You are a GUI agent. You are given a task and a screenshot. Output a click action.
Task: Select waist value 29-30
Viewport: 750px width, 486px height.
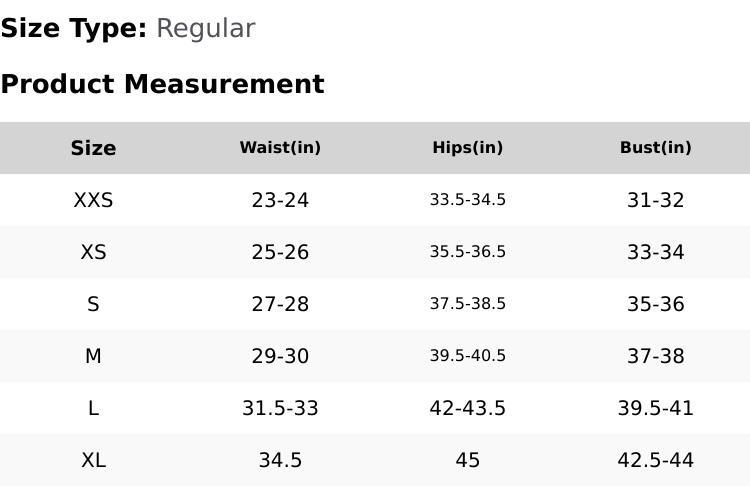[x=280, y=356]
